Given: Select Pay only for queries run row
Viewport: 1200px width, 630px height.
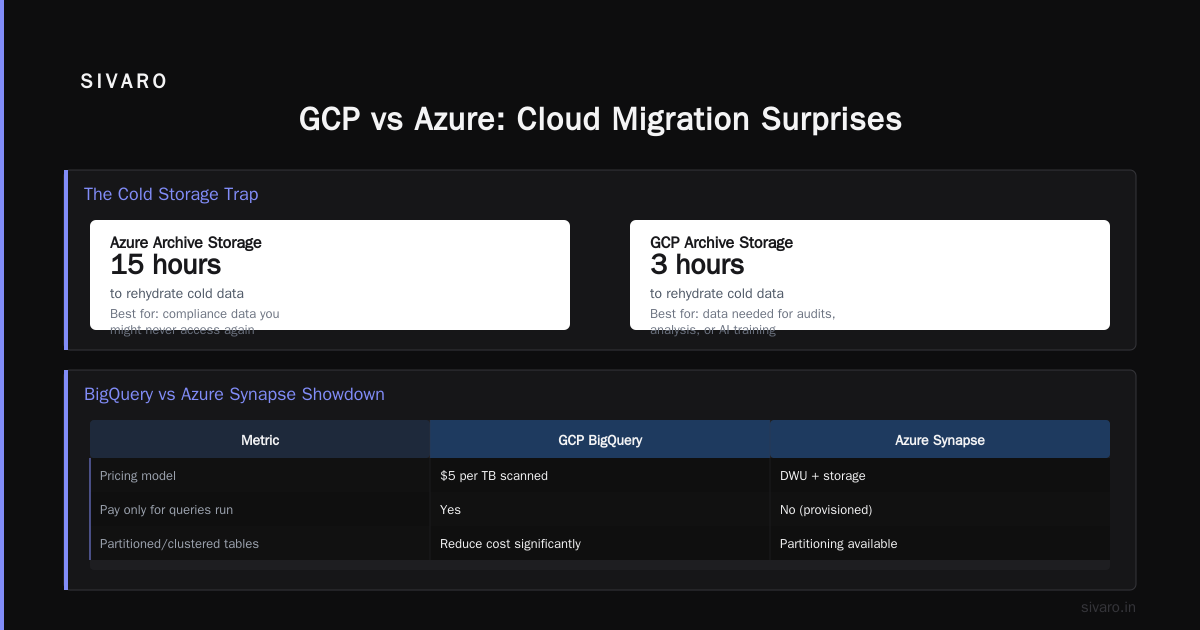Looking at the screenshot, I should [x=600, y=510].
